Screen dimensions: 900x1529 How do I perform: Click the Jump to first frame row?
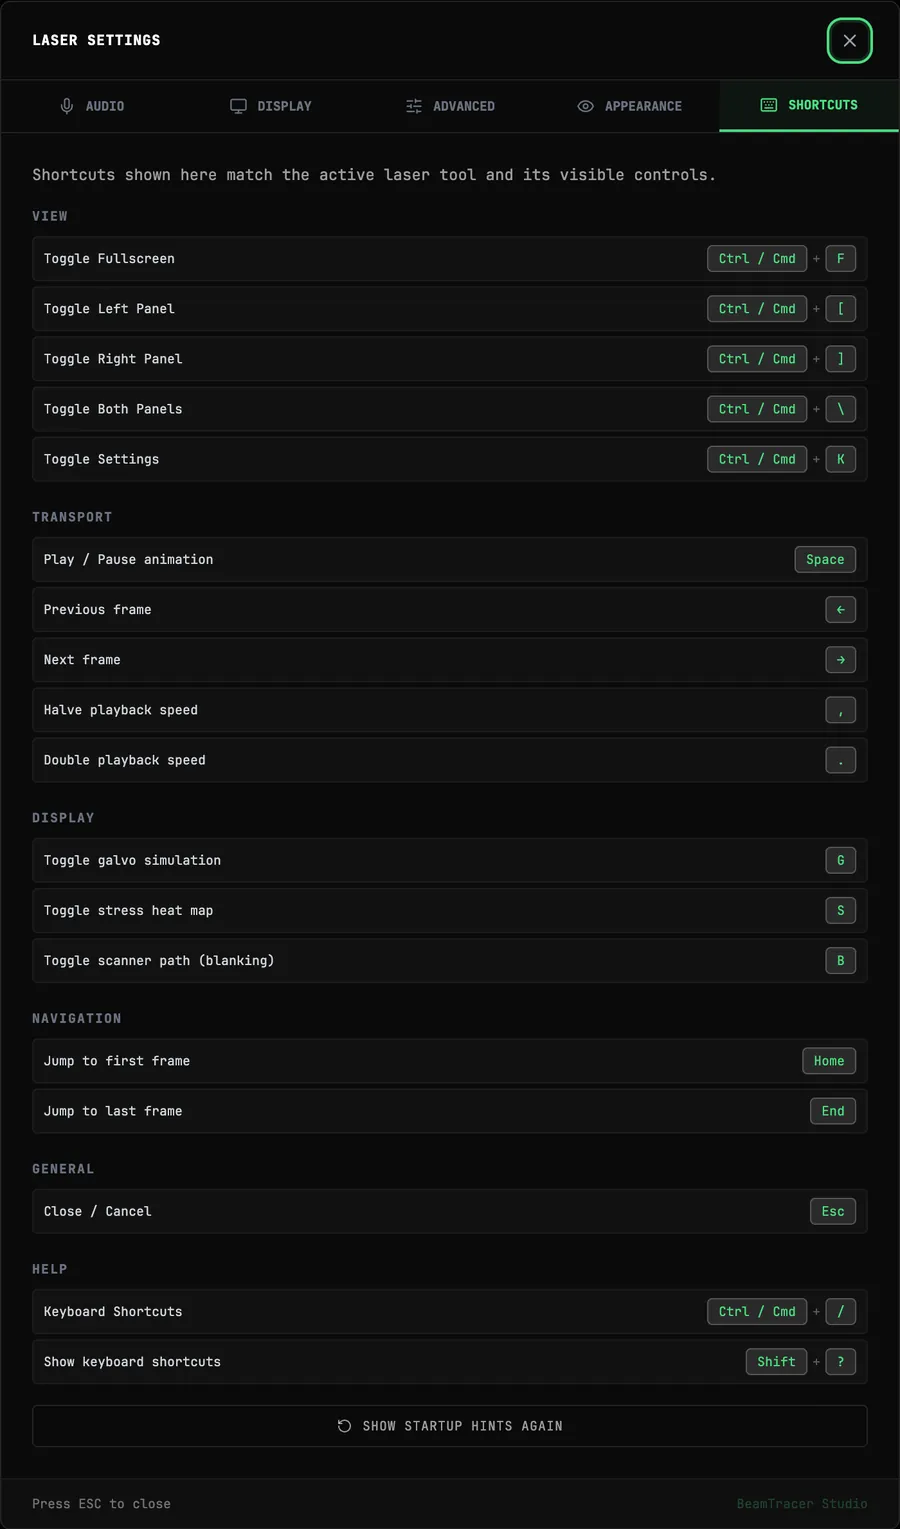click(x=450, y=1061)
